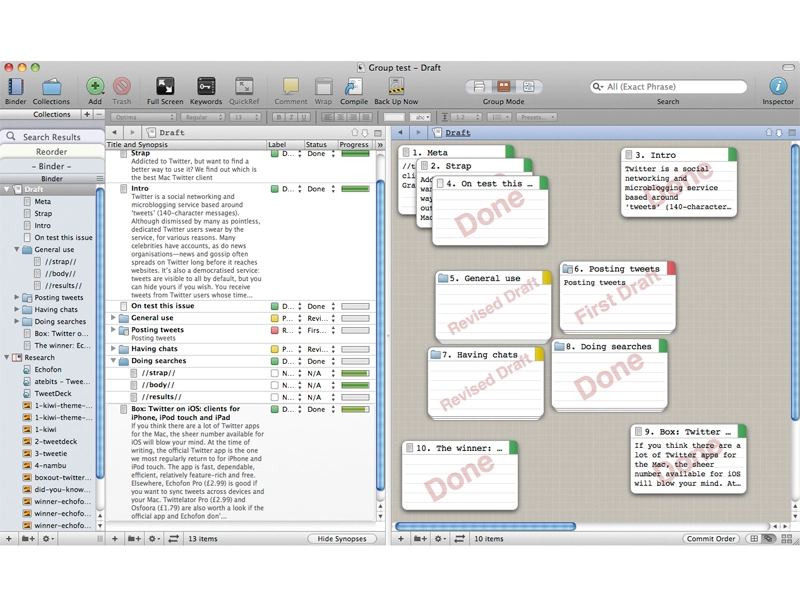
Task: Click the Back Up Now icon
Action: click(x=396, y=87)
